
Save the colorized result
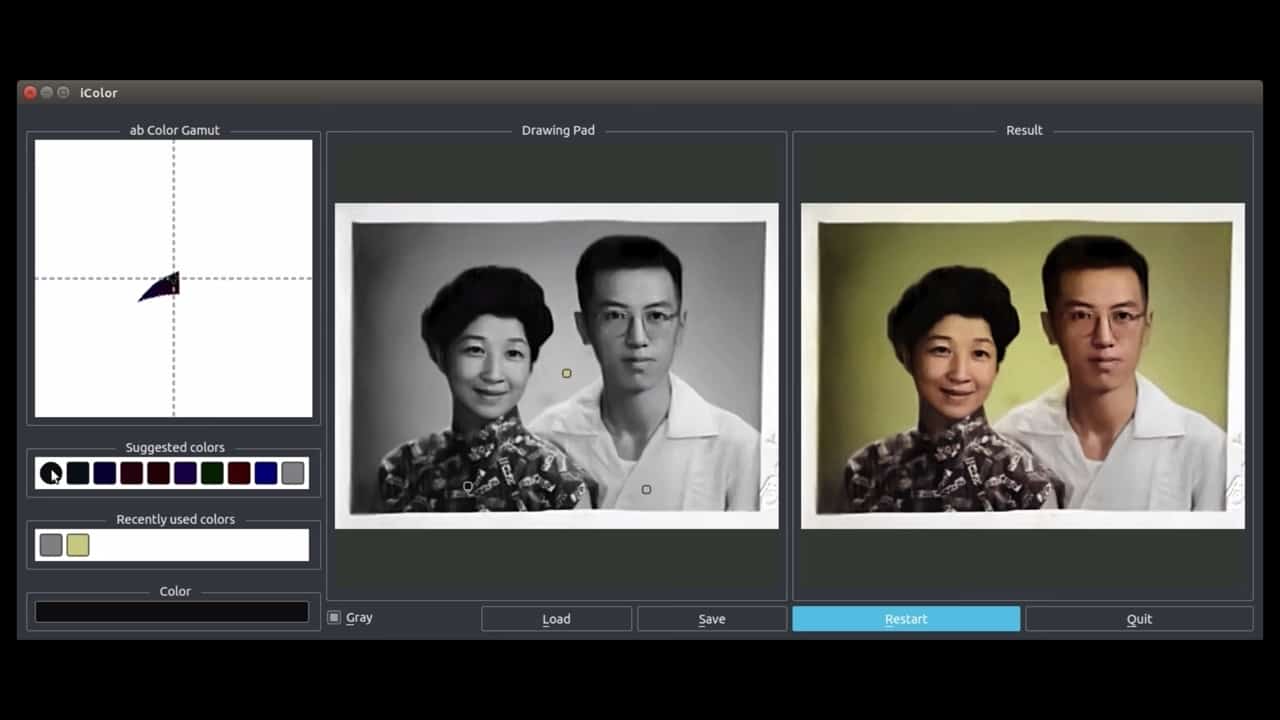711,619
